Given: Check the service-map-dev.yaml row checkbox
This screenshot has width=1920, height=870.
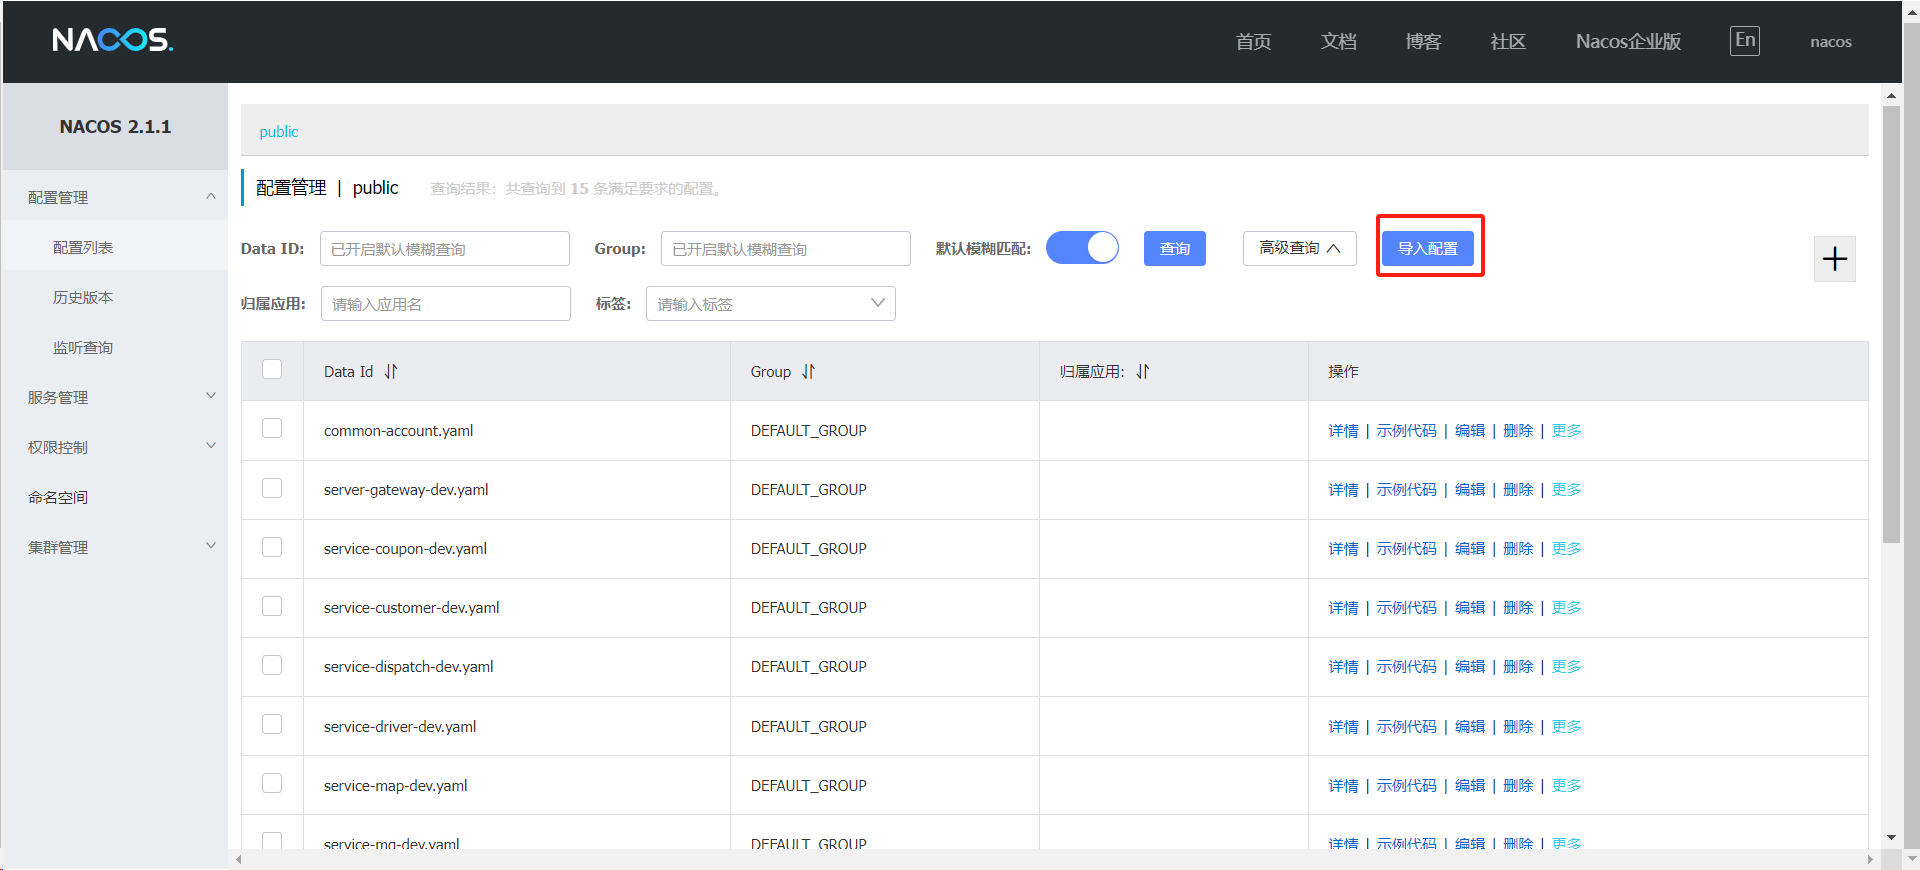Looking at the screenshot, I should tap(272, 782).
